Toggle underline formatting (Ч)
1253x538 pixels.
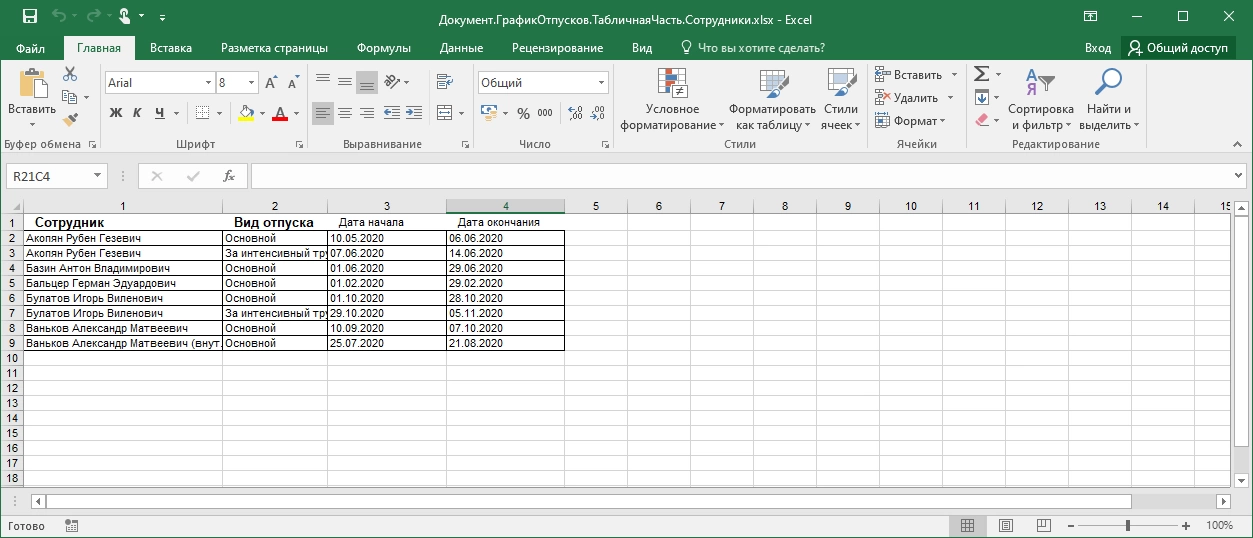pyautogui.click(x=158, y=114)
